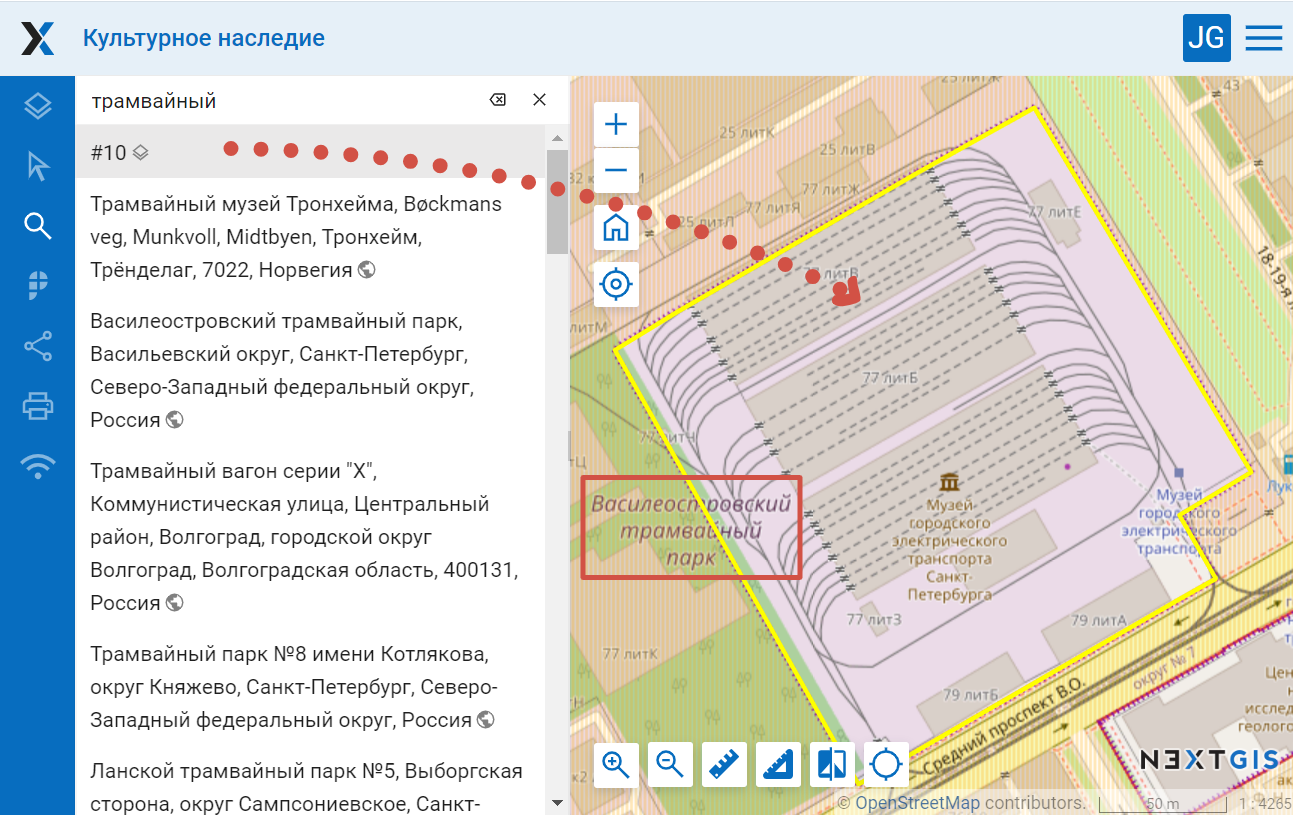
Task: Click the "79 литБ" building label
Action: (970, 695)
